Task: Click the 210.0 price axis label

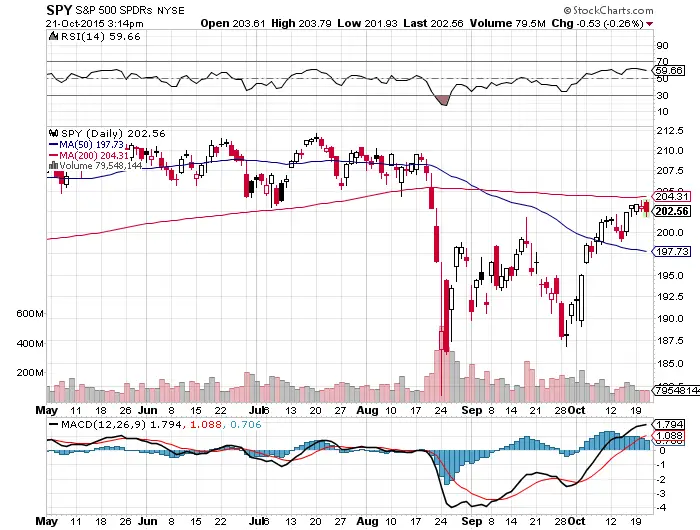Action: click(x=670, y=151)
